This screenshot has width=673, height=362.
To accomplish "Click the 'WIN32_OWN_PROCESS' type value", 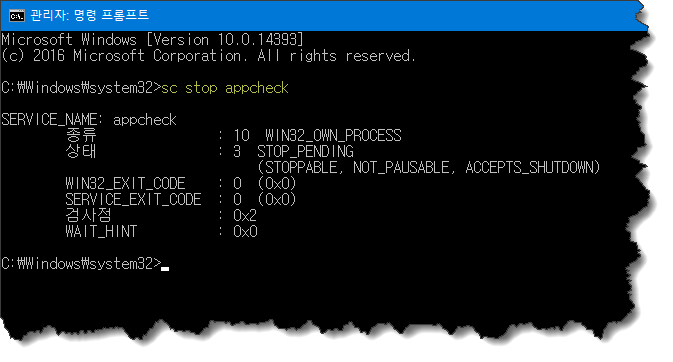I will [333, 136].
